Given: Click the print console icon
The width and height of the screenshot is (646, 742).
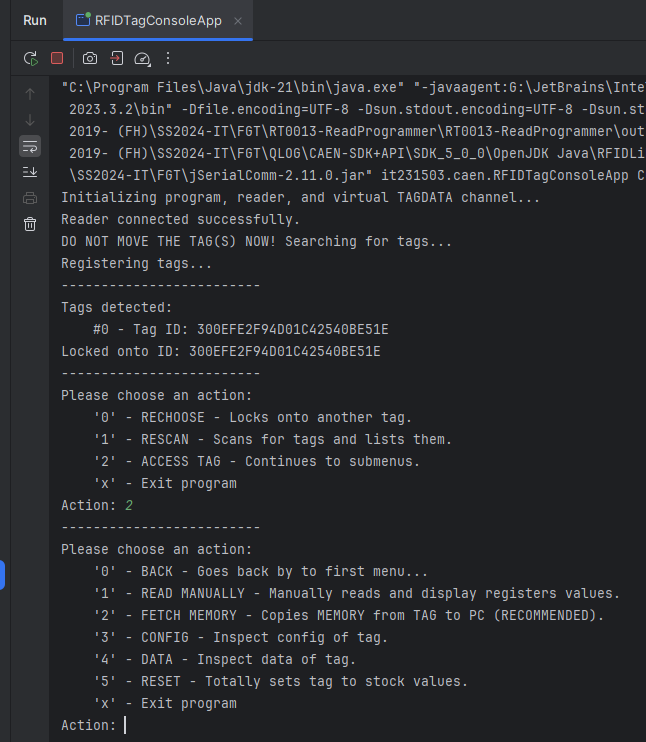Looking at the screenshot, I should pos(30,198).
